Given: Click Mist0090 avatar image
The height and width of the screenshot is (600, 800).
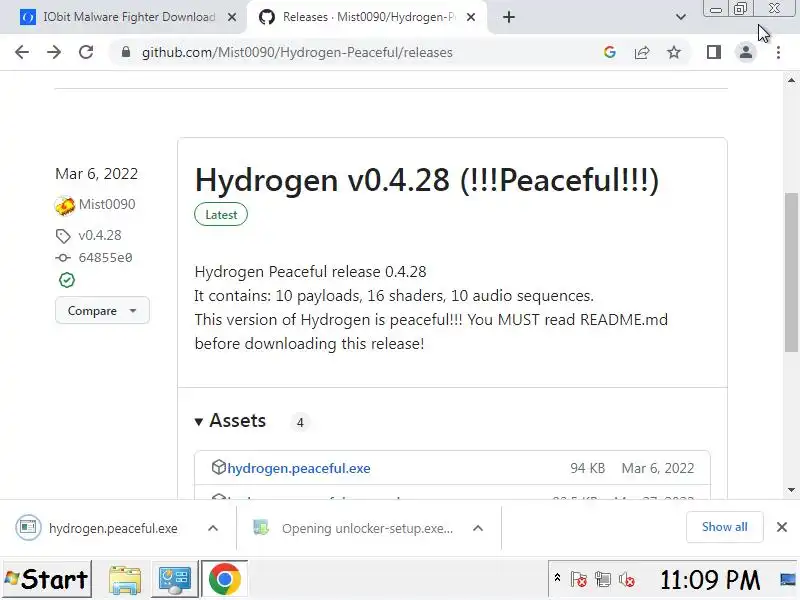Looking at the screenshot, I should click(65, 205).
